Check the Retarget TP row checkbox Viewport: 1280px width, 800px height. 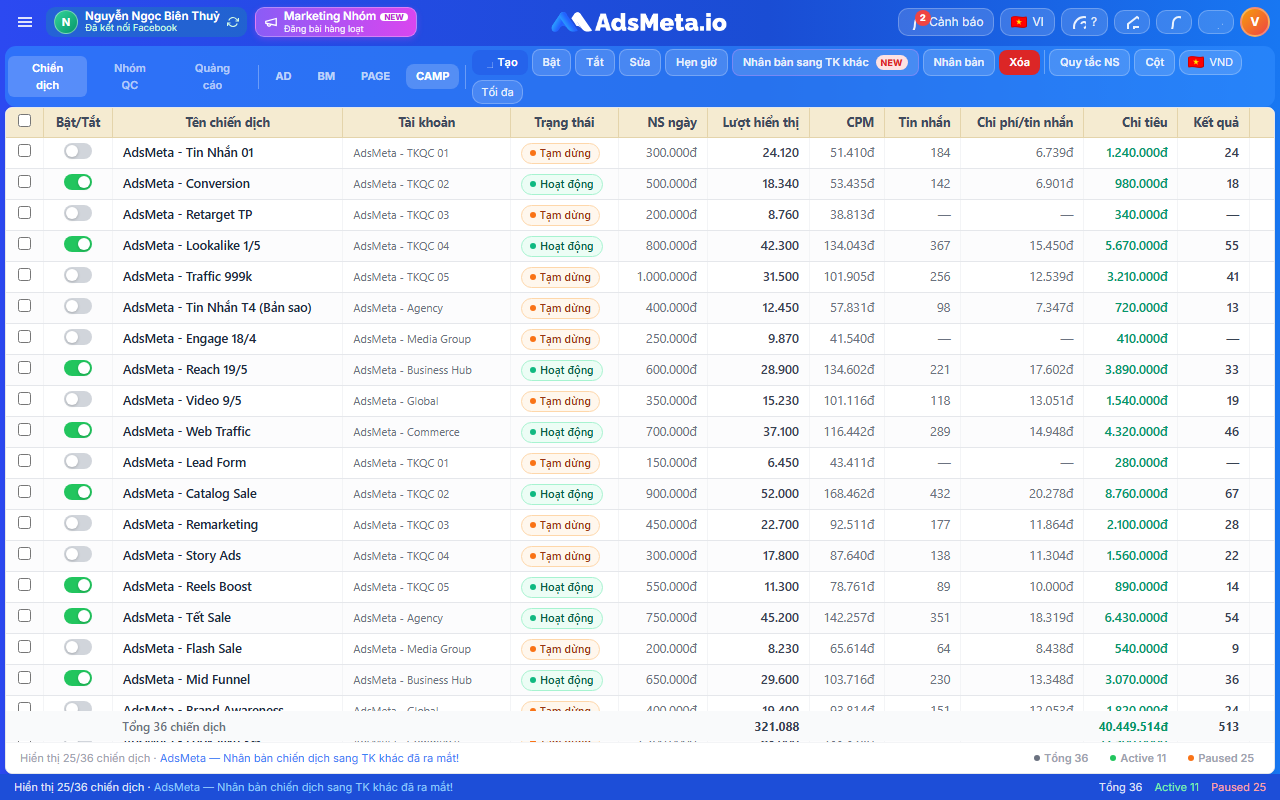tap(25, 213)
